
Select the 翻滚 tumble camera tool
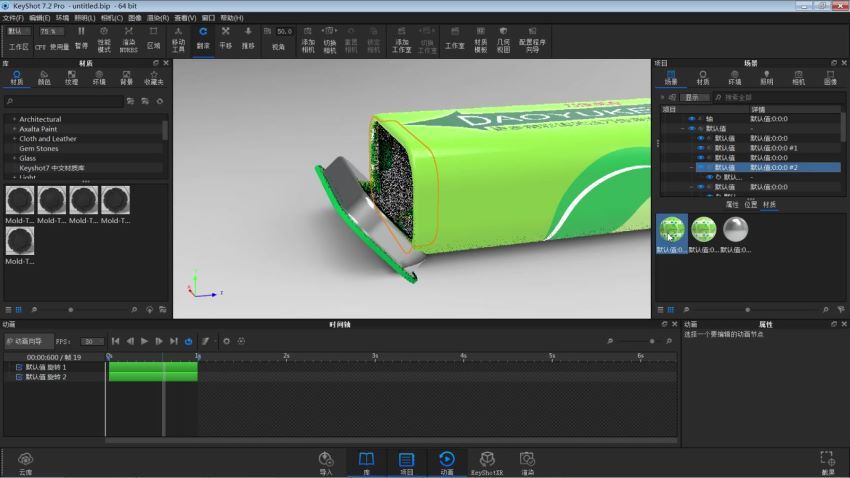(203, 38)
